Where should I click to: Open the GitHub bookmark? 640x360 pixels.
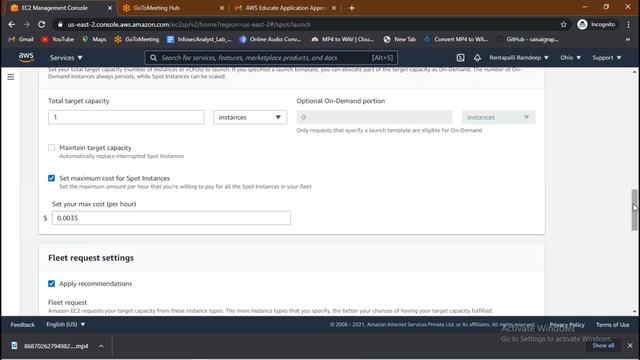[x=528, y=39]
